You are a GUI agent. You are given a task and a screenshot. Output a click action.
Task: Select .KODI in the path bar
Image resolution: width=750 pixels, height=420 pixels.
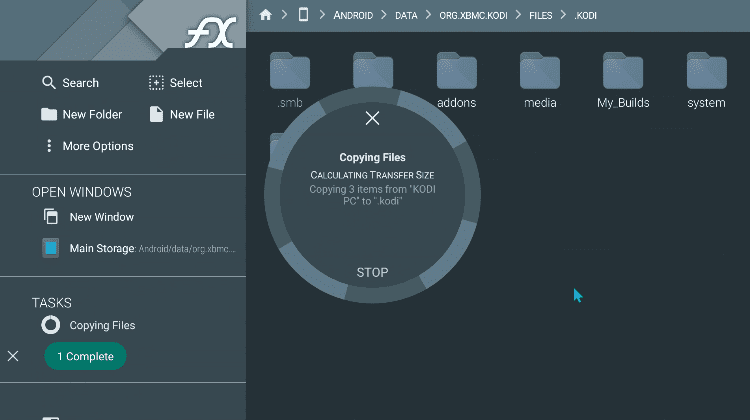pyautogui.click(x=585, y=15)
